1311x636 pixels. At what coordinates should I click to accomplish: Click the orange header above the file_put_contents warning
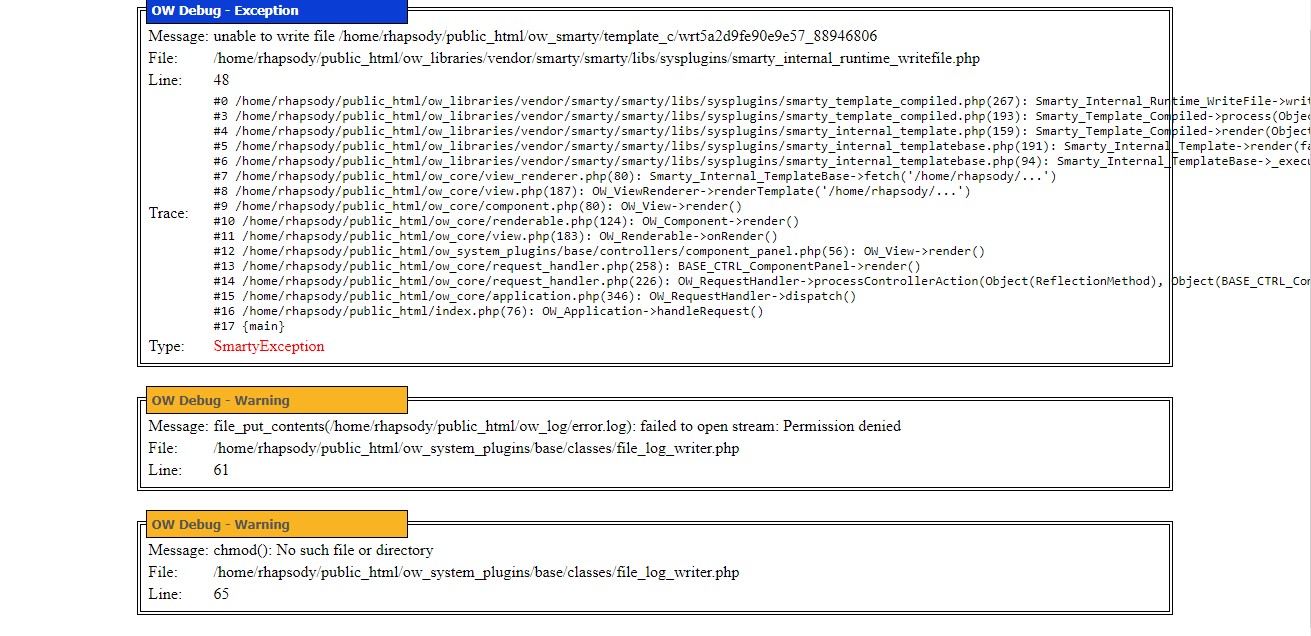277,401
